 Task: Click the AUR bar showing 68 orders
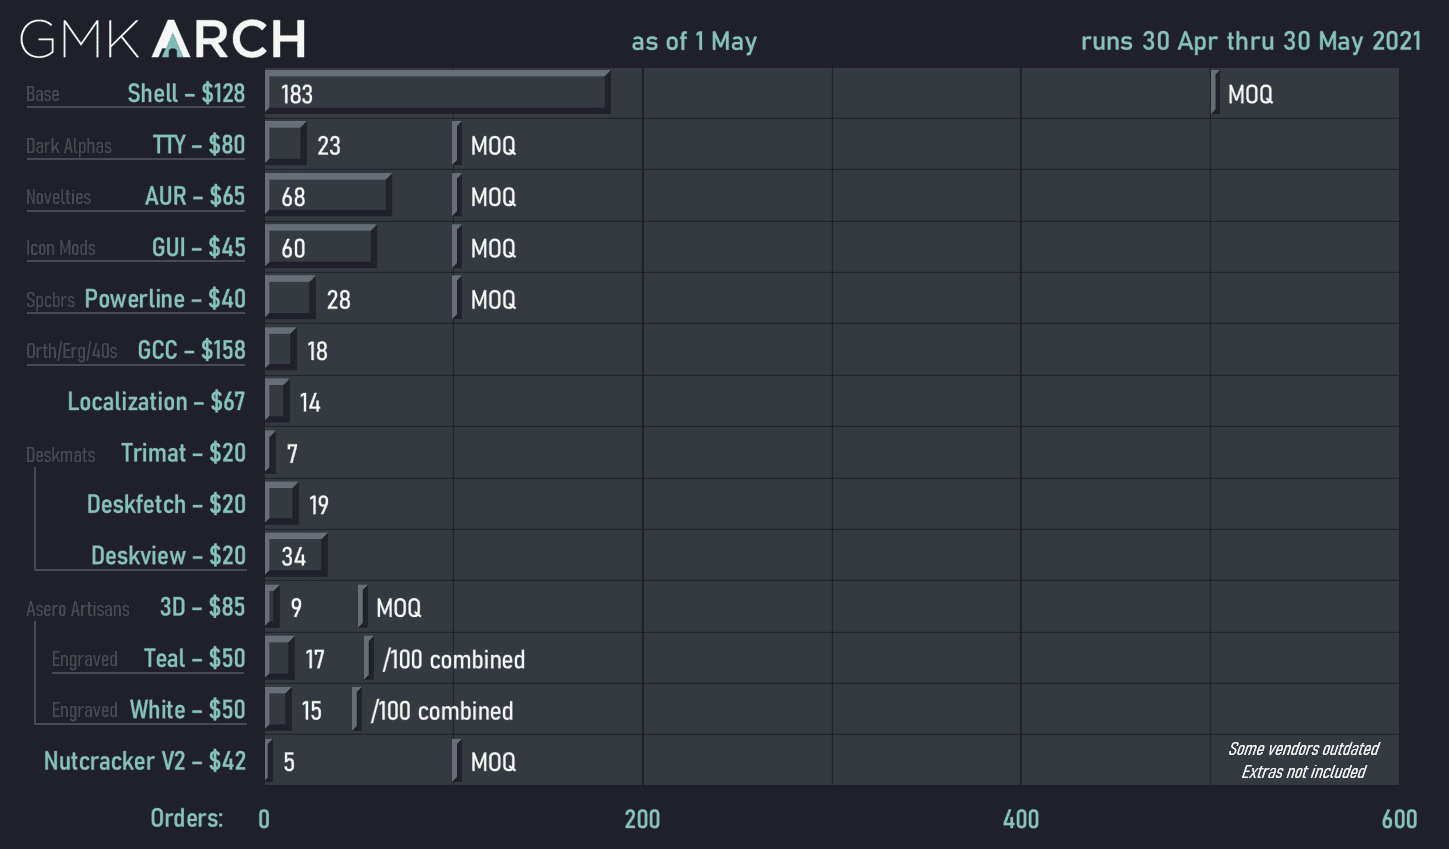tap(328, 196)
